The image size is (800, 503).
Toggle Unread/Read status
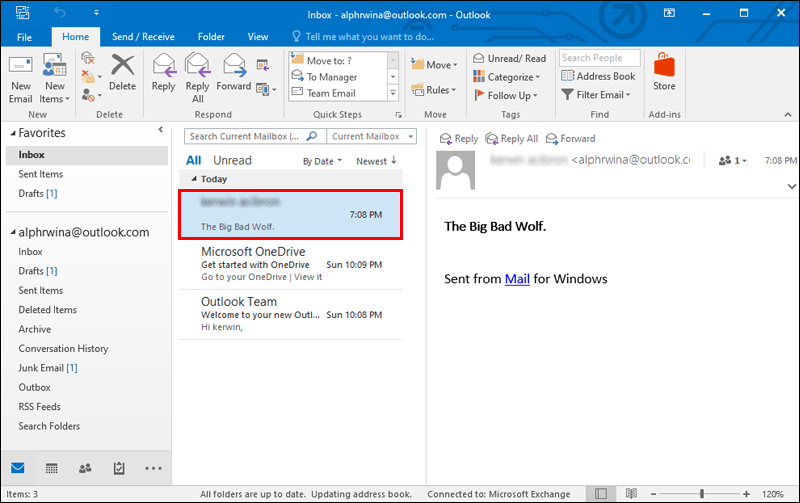click(x=510, y=58)
